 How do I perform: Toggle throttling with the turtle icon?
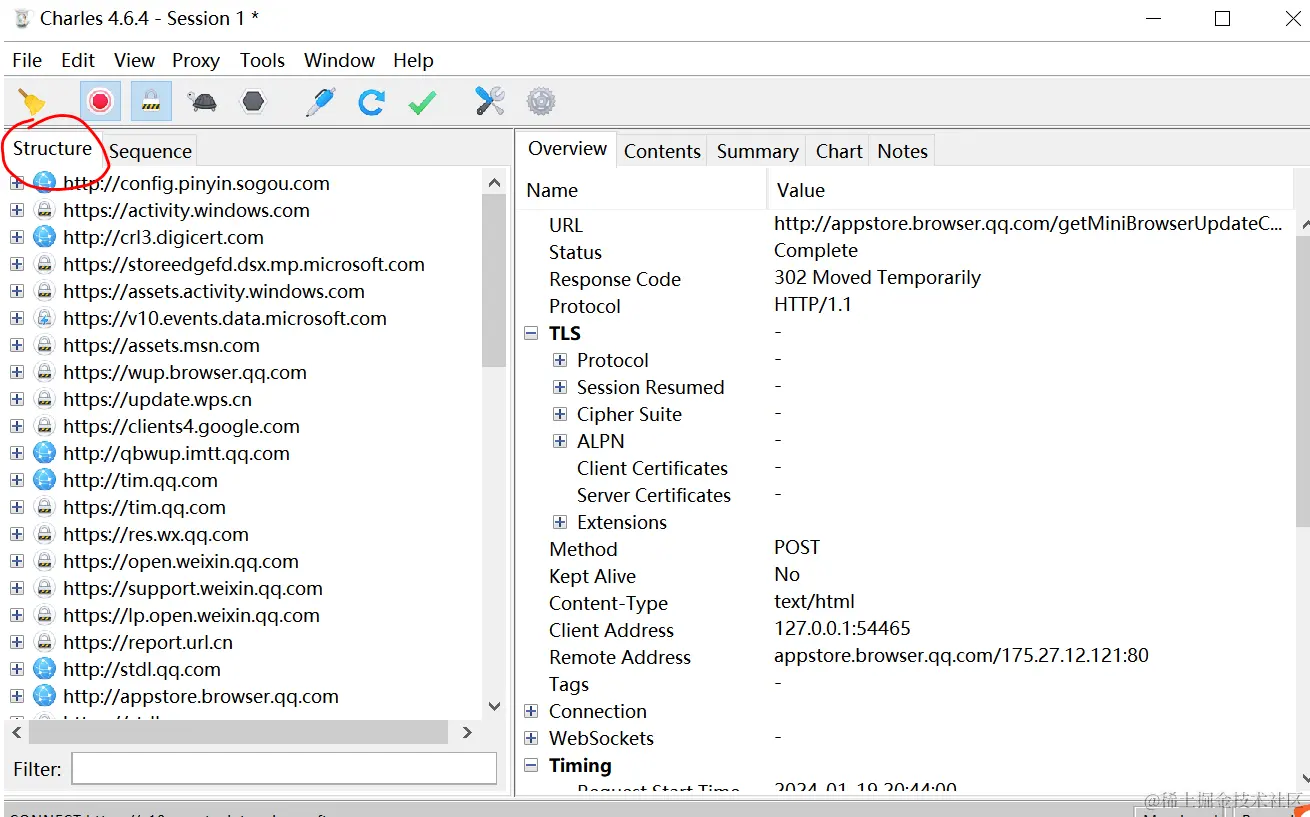[x=203, y=102]
